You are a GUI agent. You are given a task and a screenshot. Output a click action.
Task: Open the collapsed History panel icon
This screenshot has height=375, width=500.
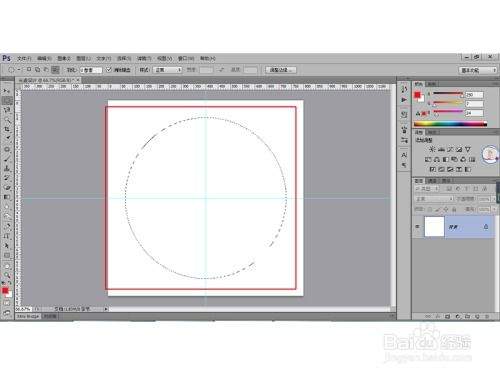404,89
